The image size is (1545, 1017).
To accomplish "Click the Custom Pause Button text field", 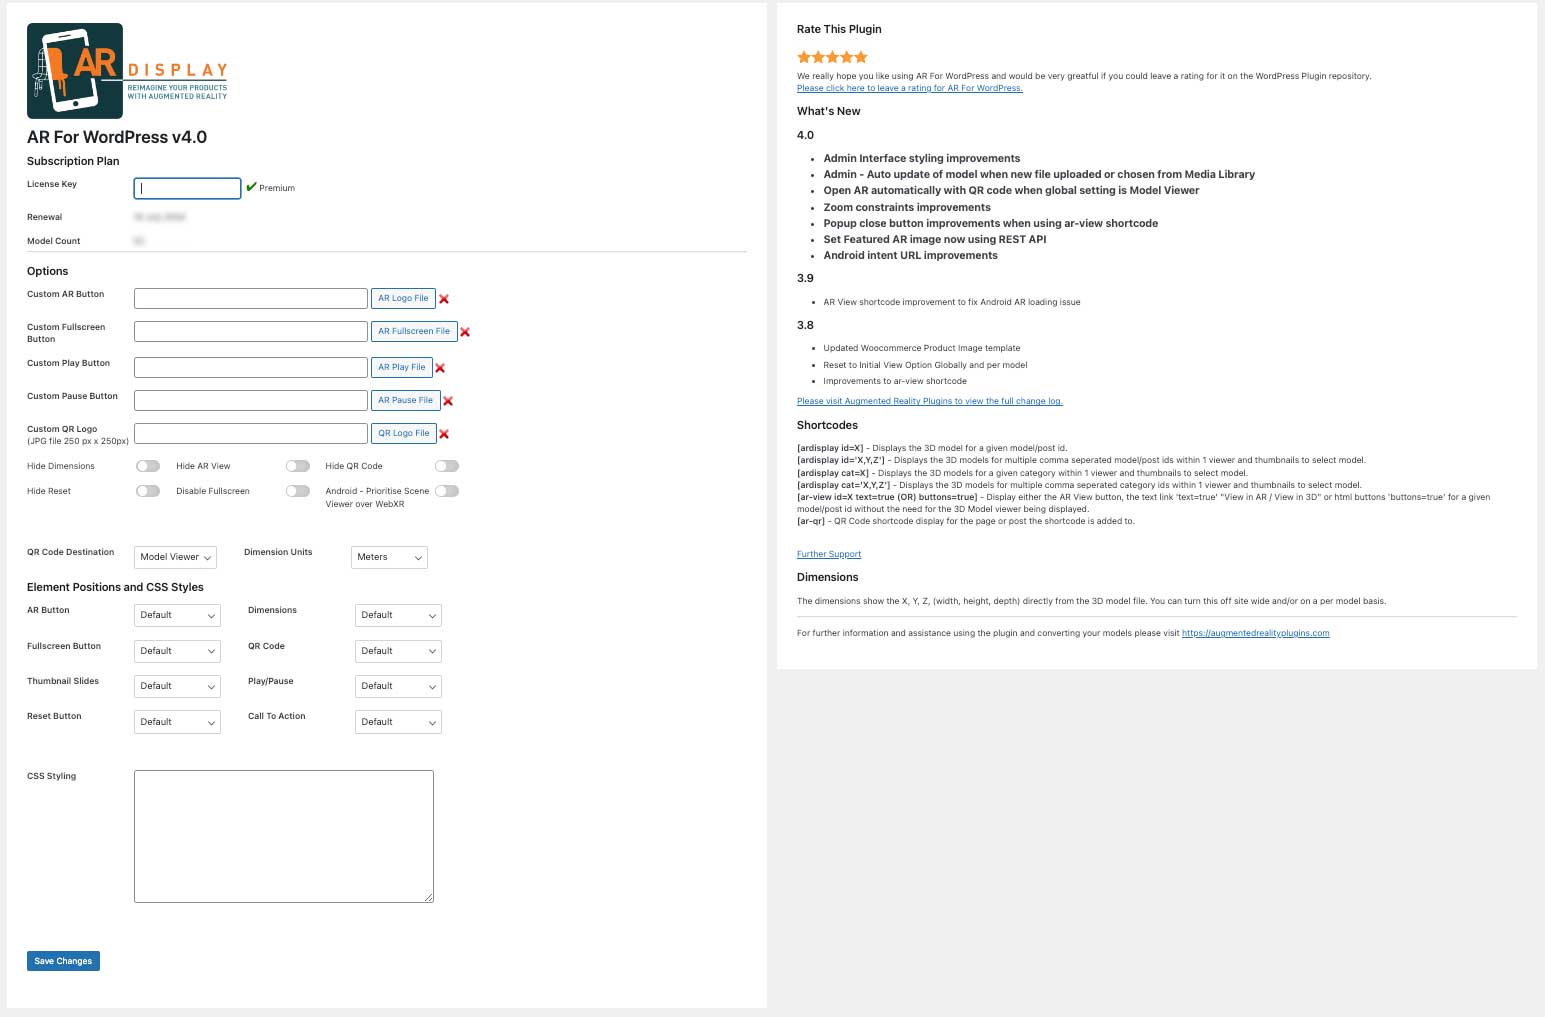I will pos(251,400).
